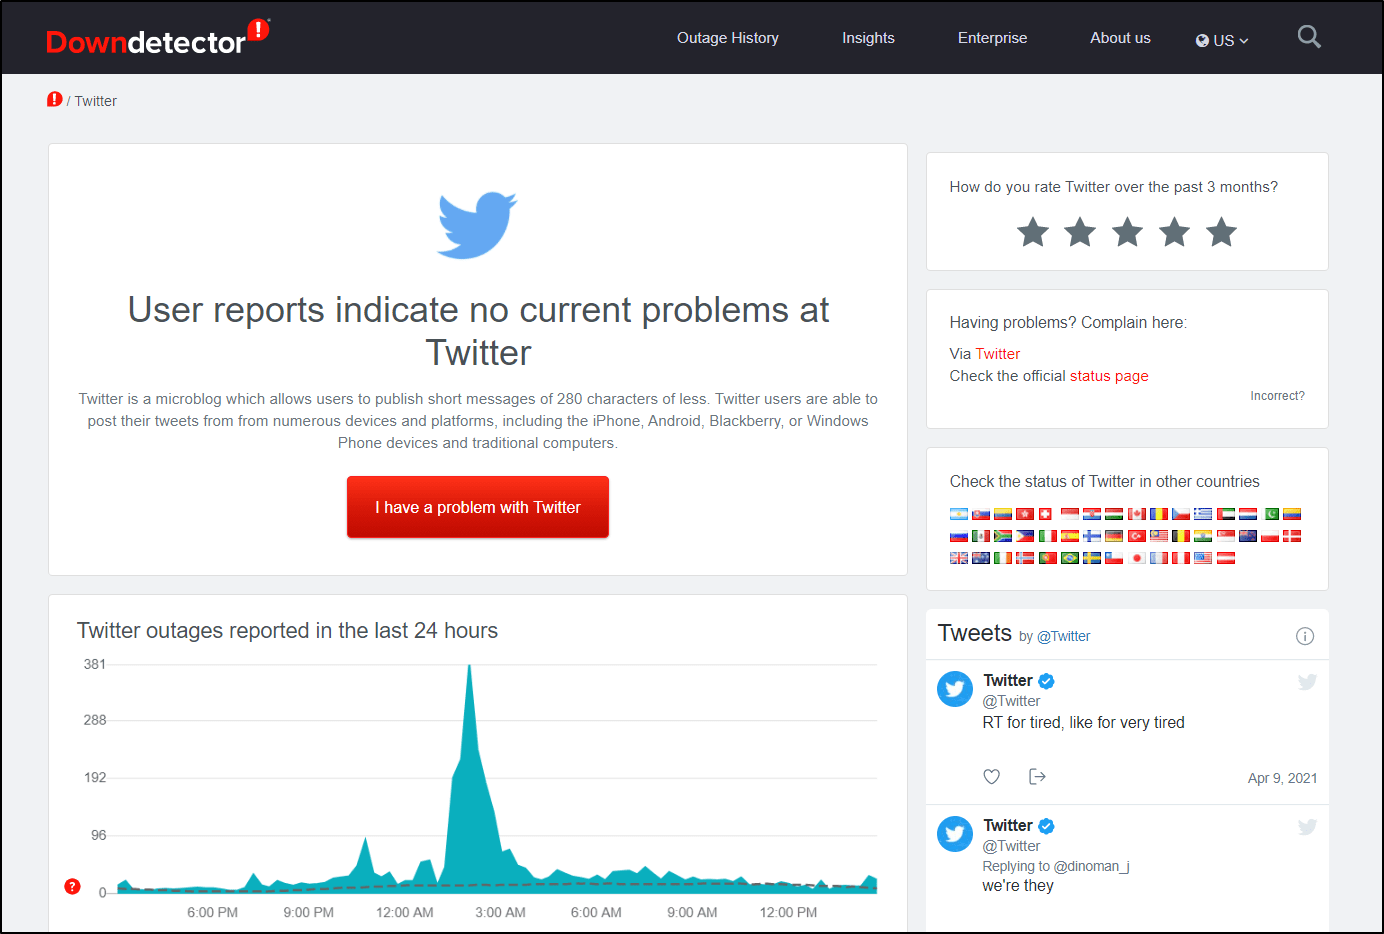Click the 'Apr 9, 2021' tweet date
This screenshot has height=934, width=1384.
1282,778
